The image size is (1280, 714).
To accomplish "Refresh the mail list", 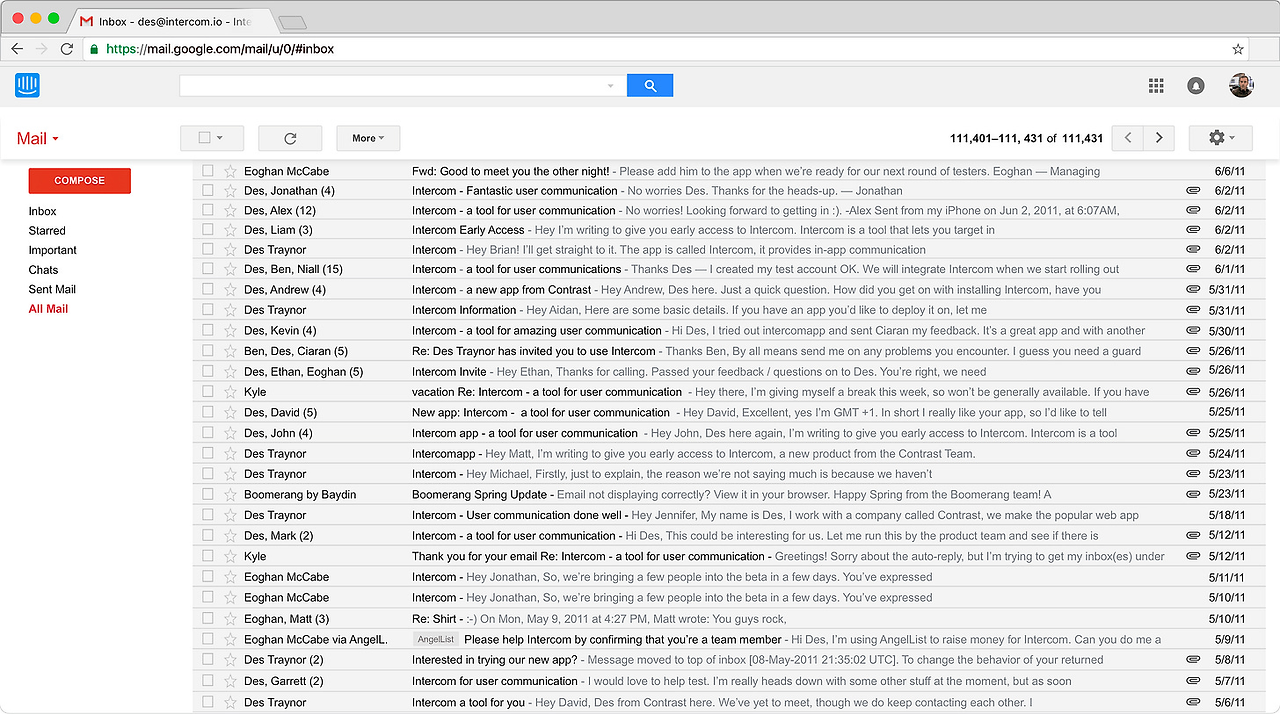I will tap(290, 138).
